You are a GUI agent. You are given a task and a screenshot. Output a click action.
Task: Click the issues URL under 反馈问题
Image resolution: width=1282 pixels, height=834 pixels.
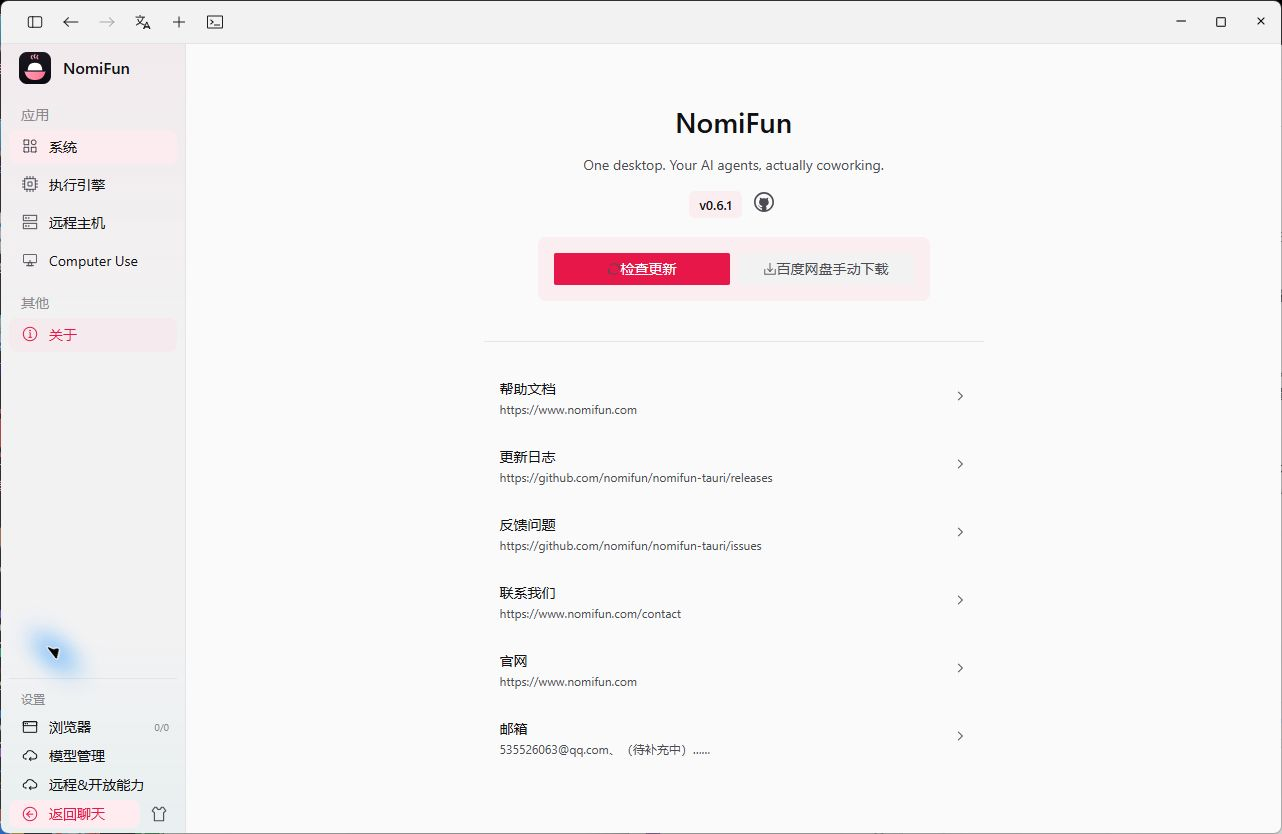tap(631, 546)
